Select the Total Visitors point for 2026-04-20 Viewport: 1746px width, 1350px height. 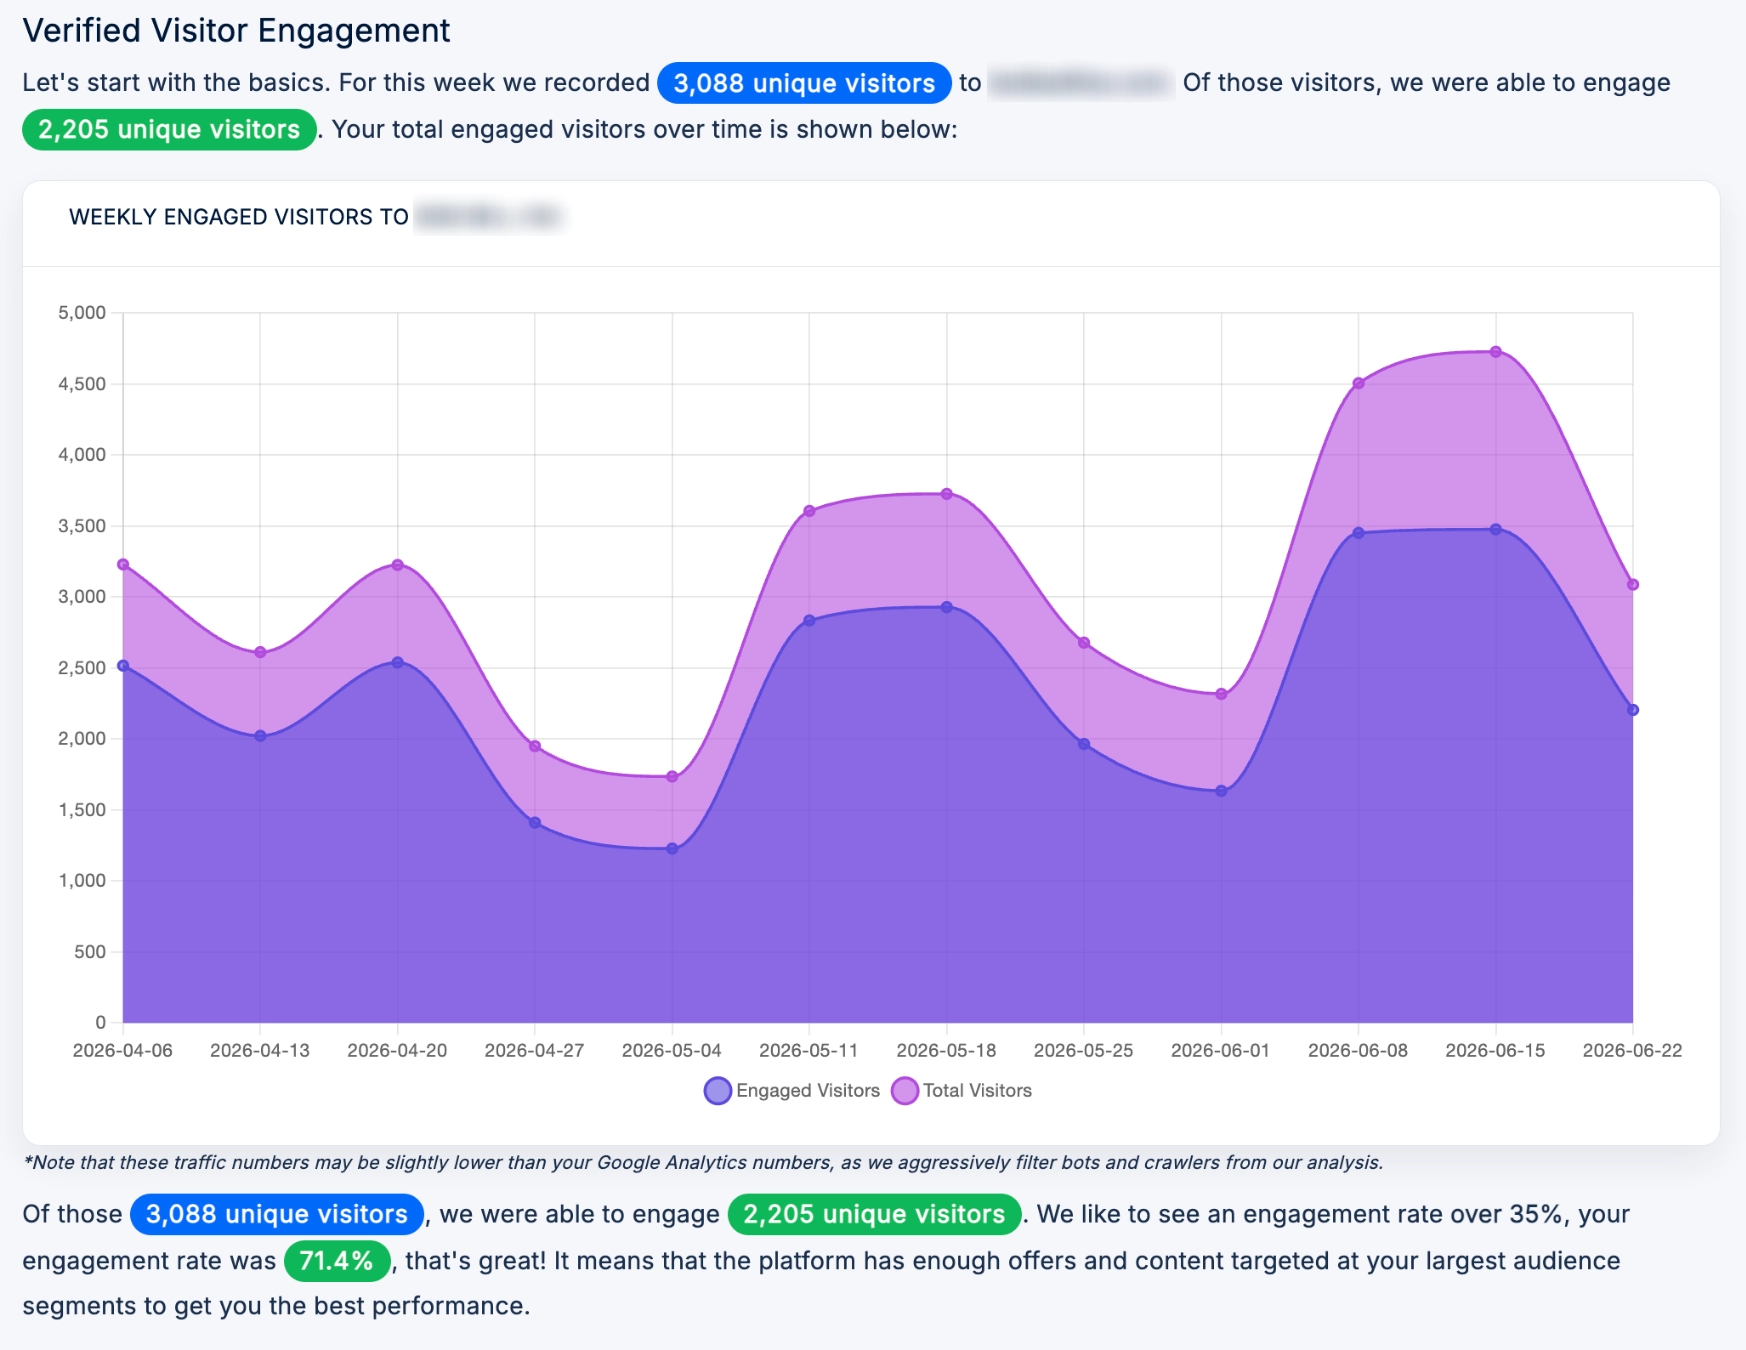pyautogui.click(x=398, y=565)
